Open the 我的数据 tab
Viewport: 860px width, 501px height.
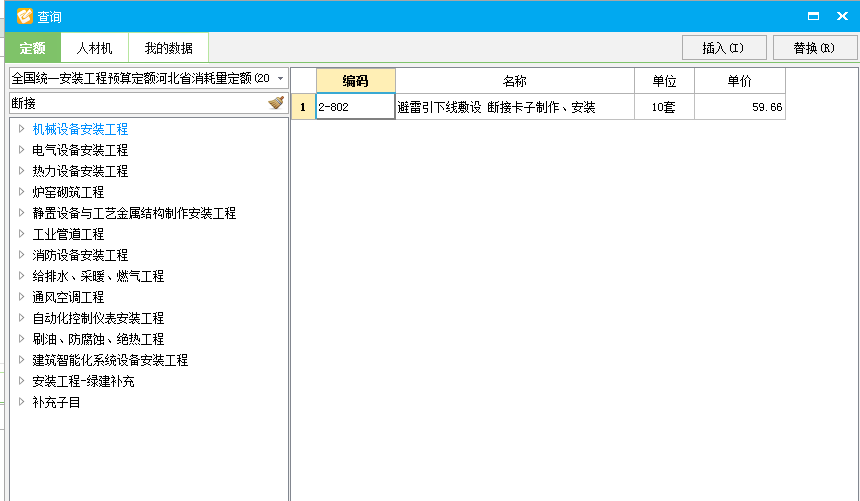(168, 48)
